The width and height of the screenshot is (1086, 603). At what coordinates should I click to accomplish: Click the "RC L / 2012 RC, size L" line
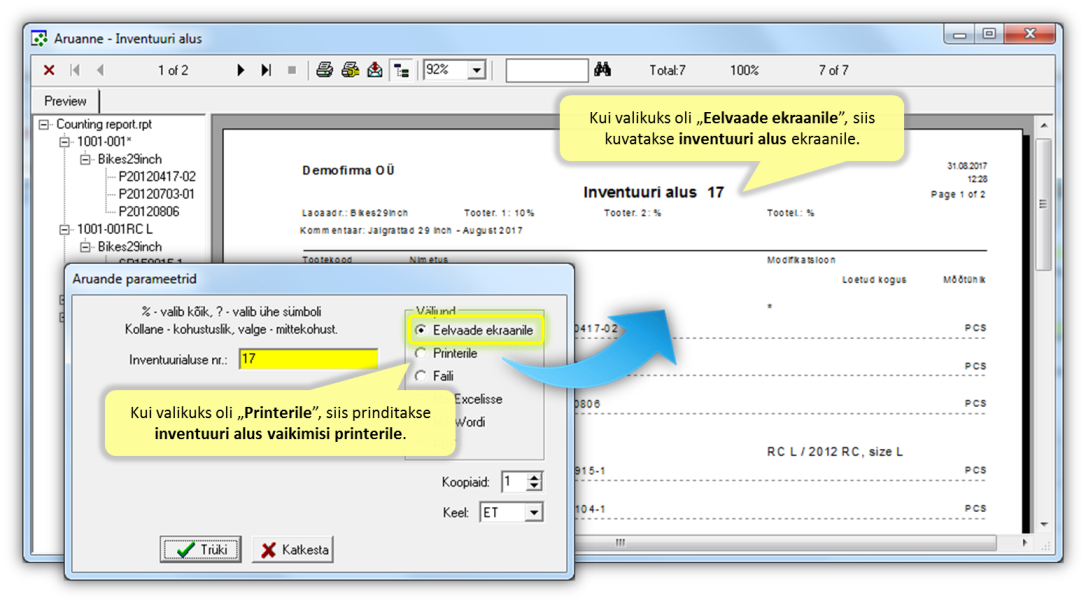click(x=835, y=451)
